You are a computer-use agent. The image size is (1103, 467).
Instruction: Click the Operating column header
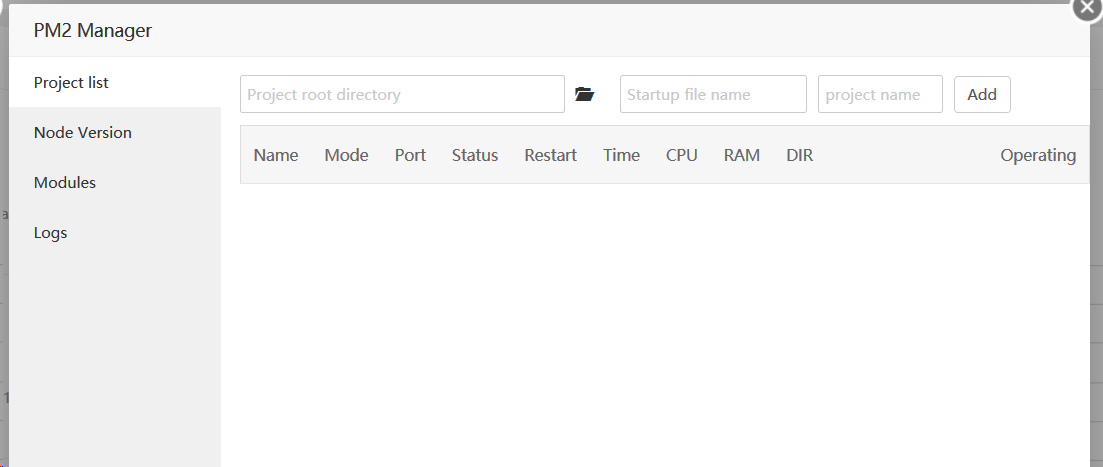tap(1038, 155)
